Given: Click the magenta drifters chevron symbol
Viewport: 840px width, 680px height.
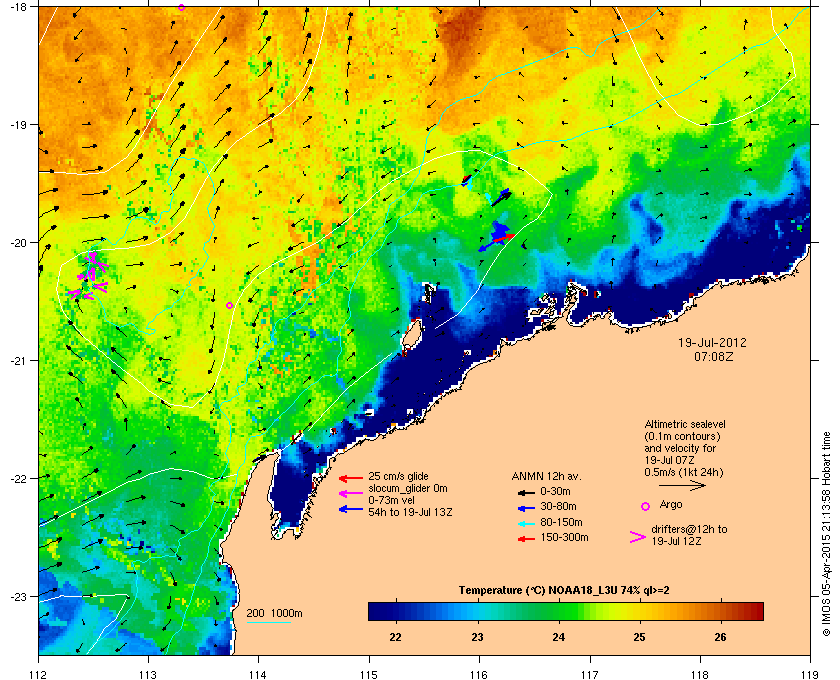Looking at the screenshot, I should pyautogui.click(x=638, y=537).
